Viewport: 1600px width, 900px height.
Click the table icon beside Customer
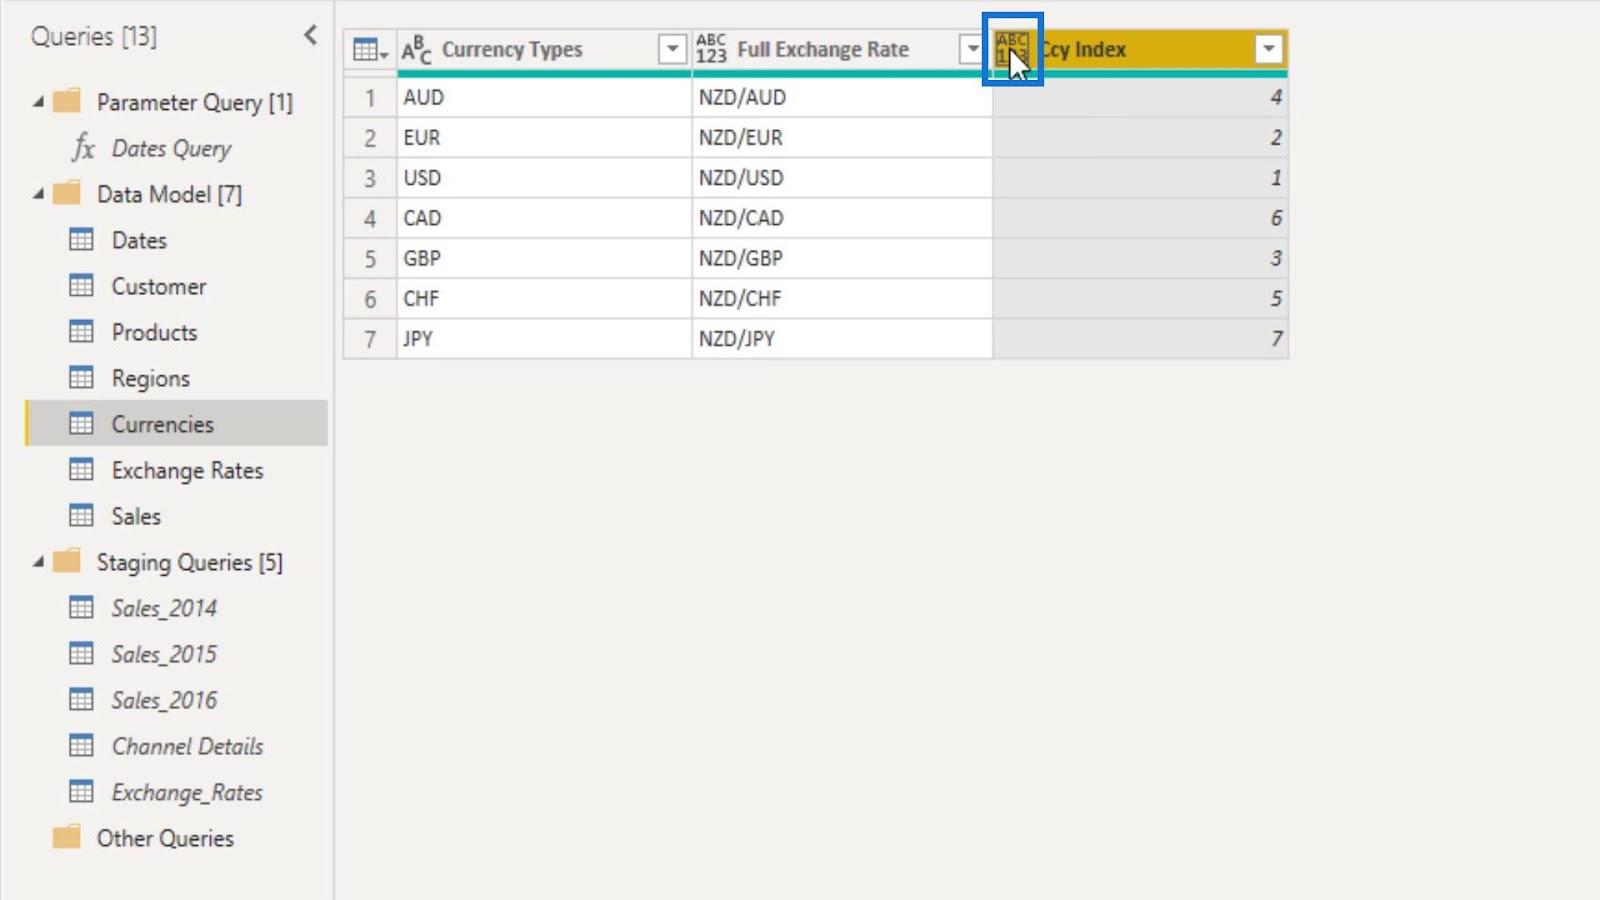coord(81,286)
